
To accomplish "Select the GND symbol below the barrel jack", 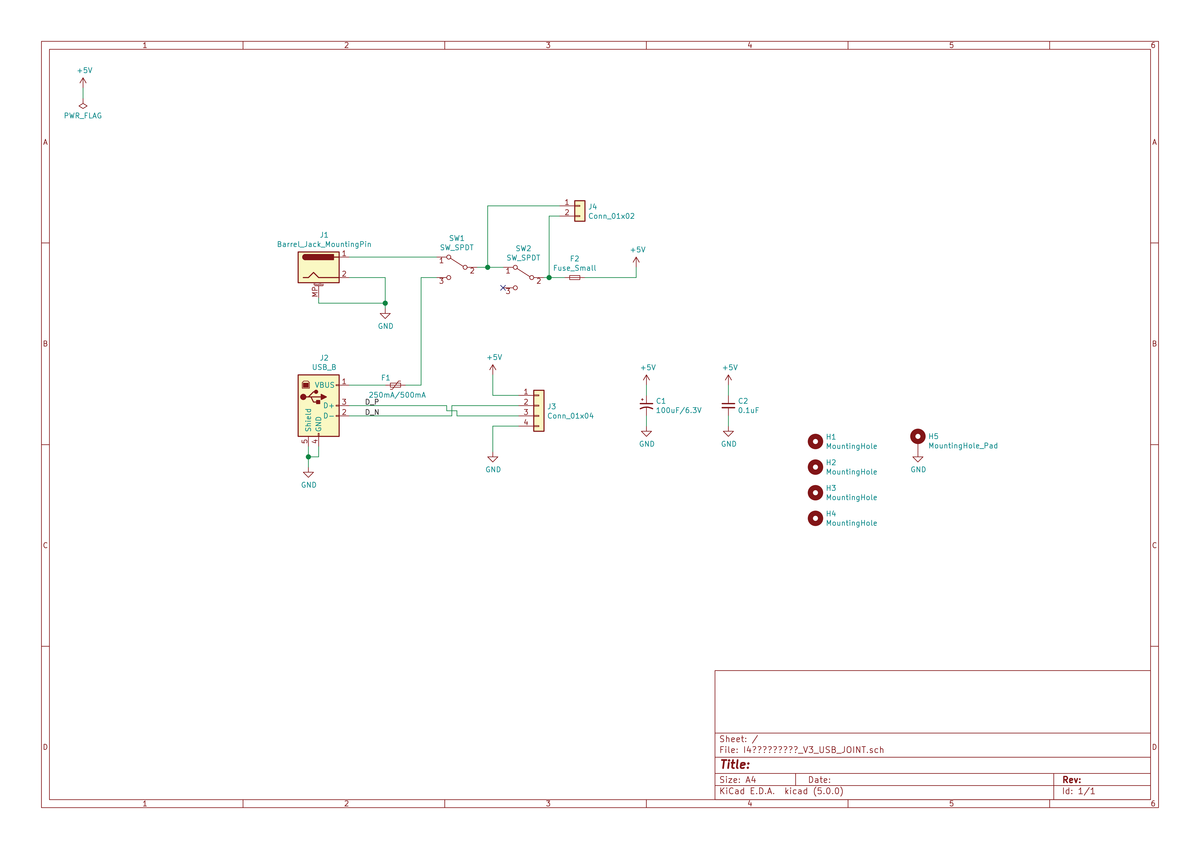I will 385,316.
